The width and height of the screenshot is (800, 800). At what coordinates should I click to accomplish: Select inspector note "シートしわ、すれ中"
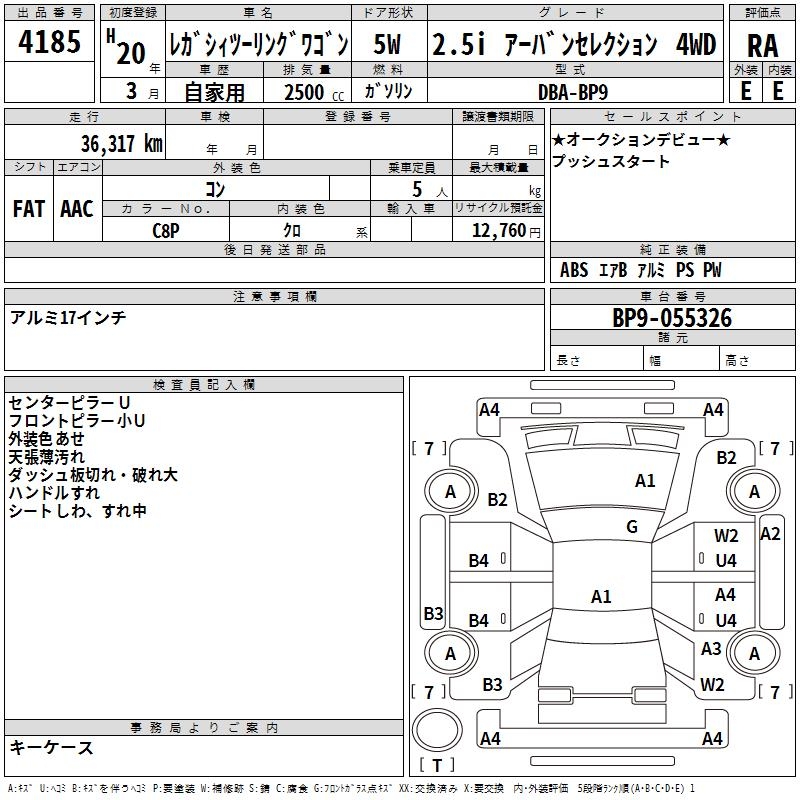tap(78, 511)
